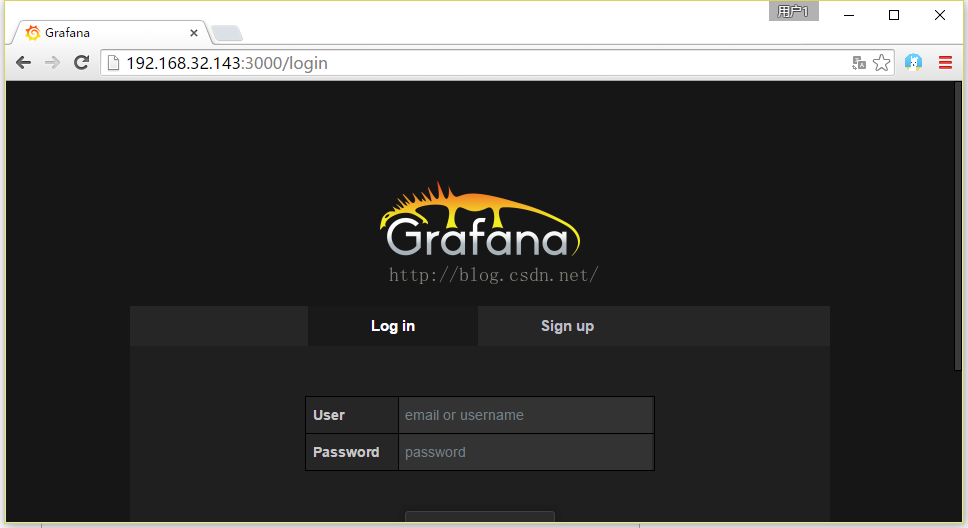This screenshot has width=968, height=528.
Task: Click the page info icon in address bar
Action: click(x=113, y=63)
